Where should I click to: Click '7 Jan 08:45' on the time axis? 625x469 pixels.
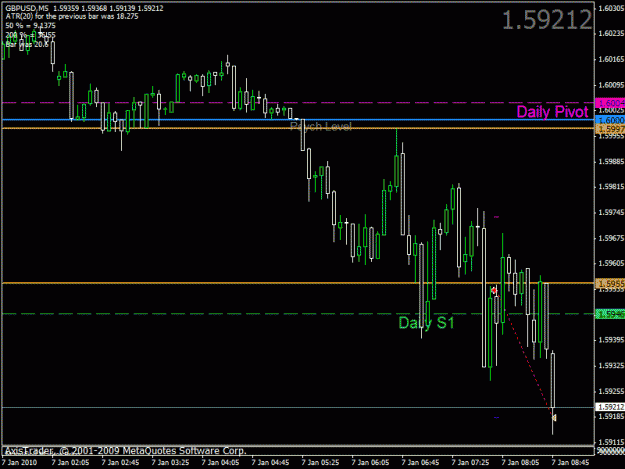570,462
